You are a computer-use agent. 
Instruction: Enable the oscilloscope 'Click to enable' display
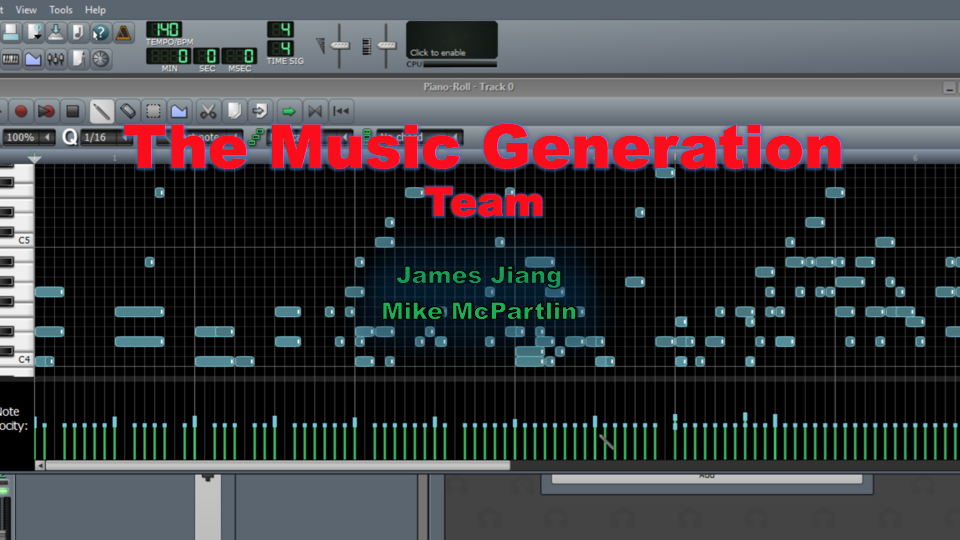pyautogui.click(x=452, y=40)
